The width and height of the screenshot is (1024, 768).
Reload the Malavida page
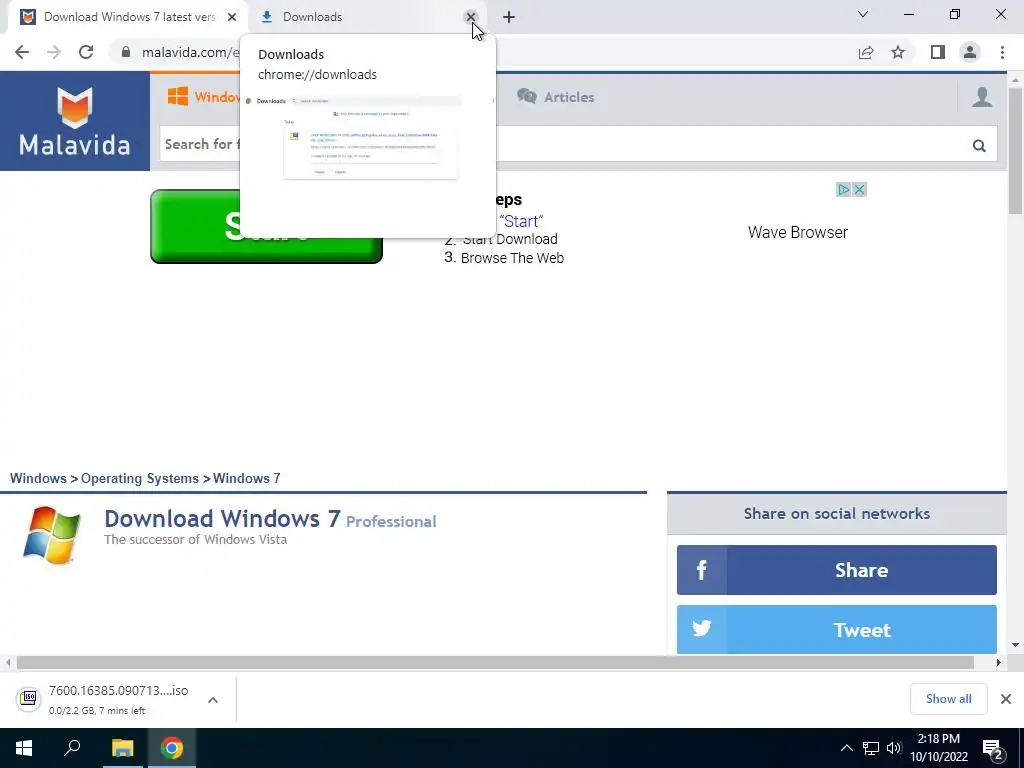tap(86, 52)
